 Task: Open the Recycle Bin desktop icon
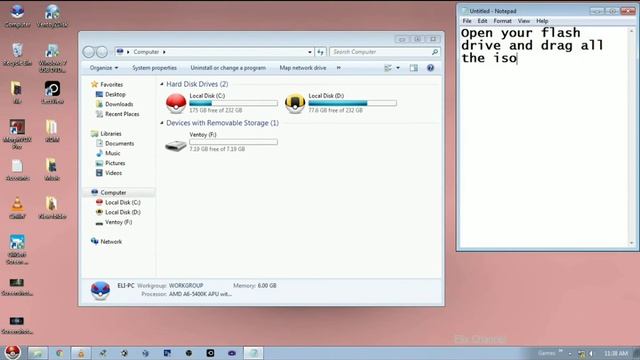(x=17, y=55)
